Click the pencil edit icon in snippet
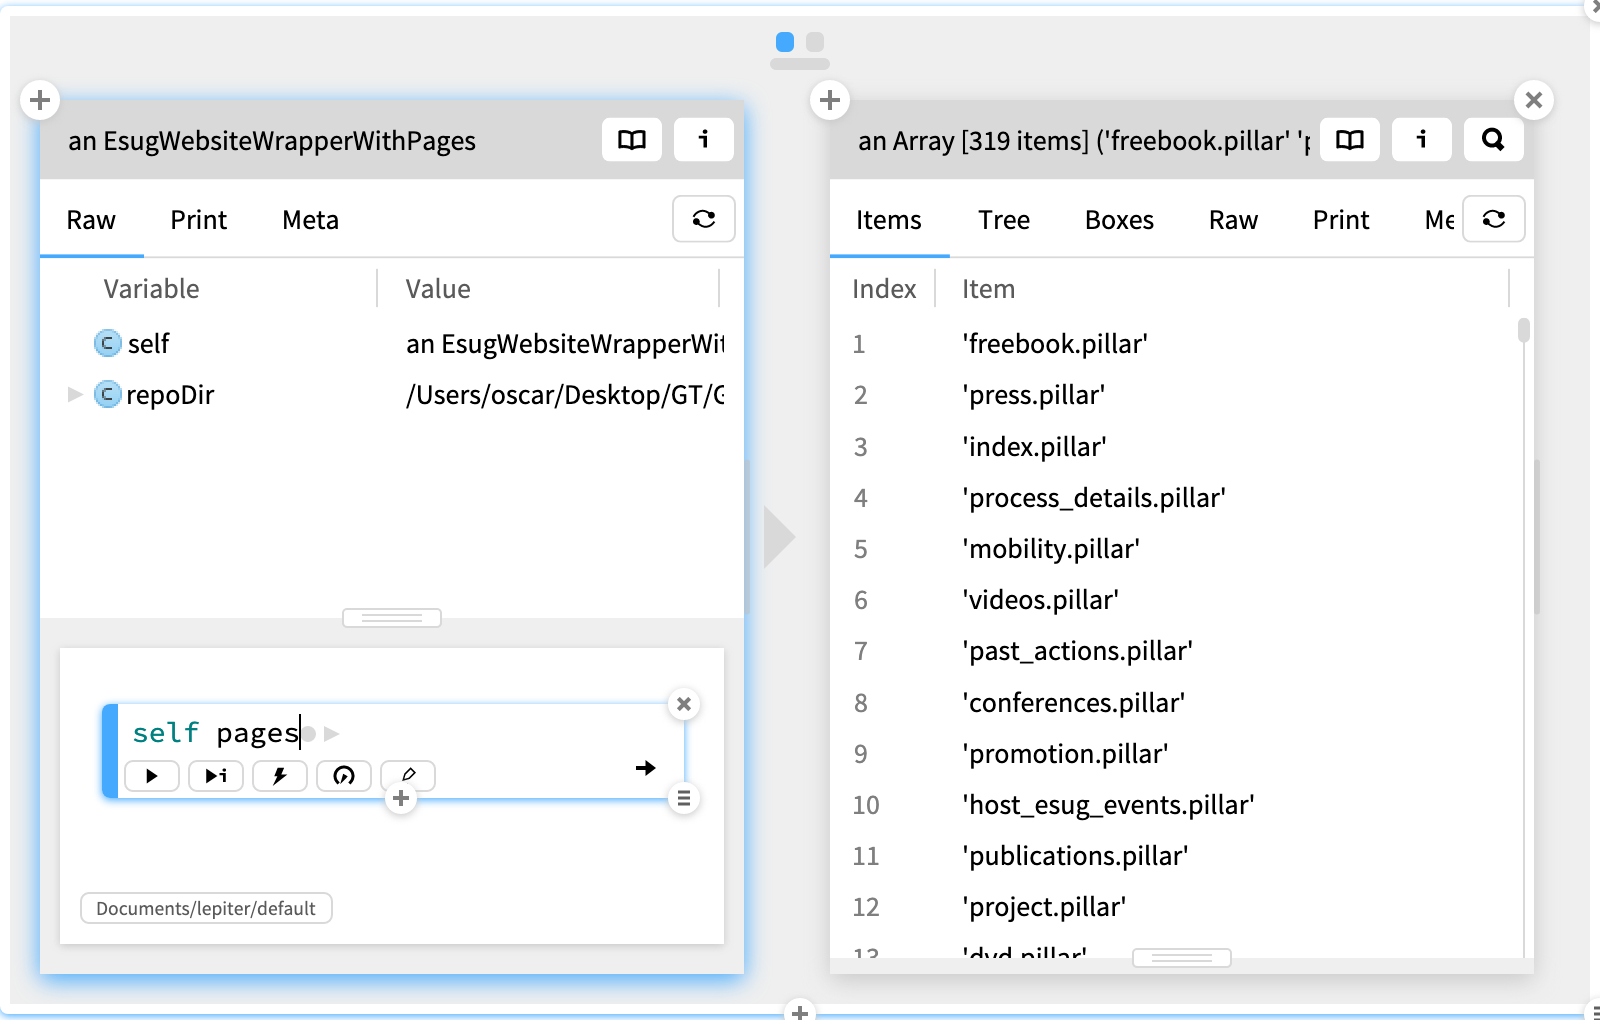The image size is (1600, 1020). coord(408,776)
